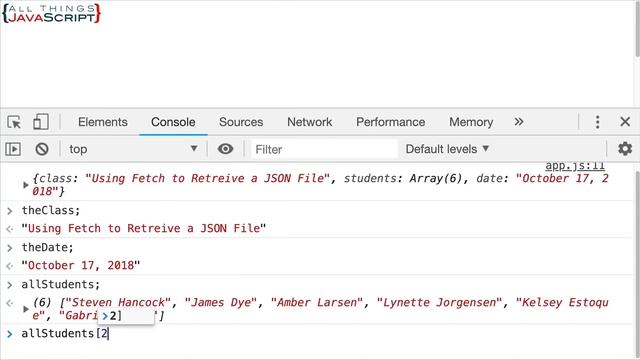Focus the Filter input field
640x360 pixels.
pos(324,149)
